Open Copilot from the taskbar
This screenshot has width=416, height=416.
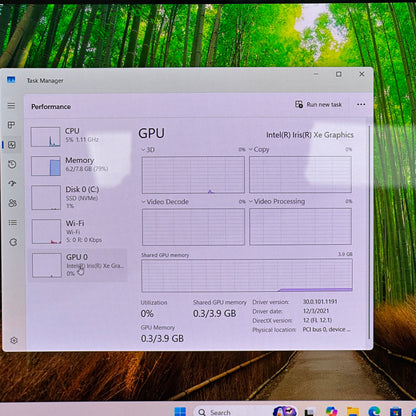331,412
